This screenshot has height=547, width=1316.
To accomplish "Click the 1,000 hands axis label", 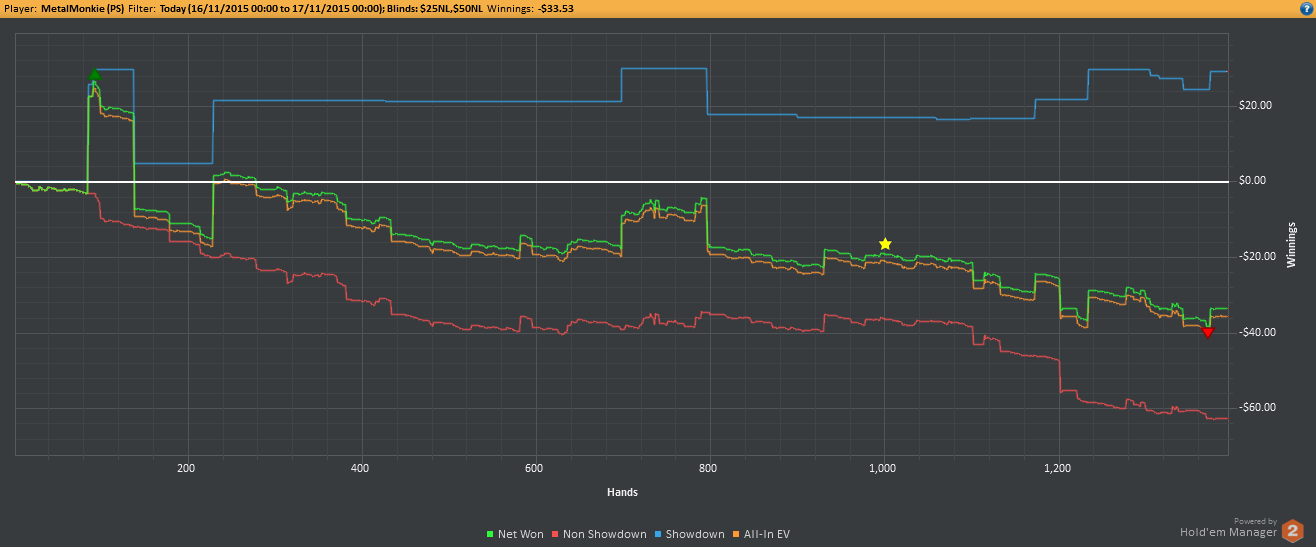I will click(883, 467).
